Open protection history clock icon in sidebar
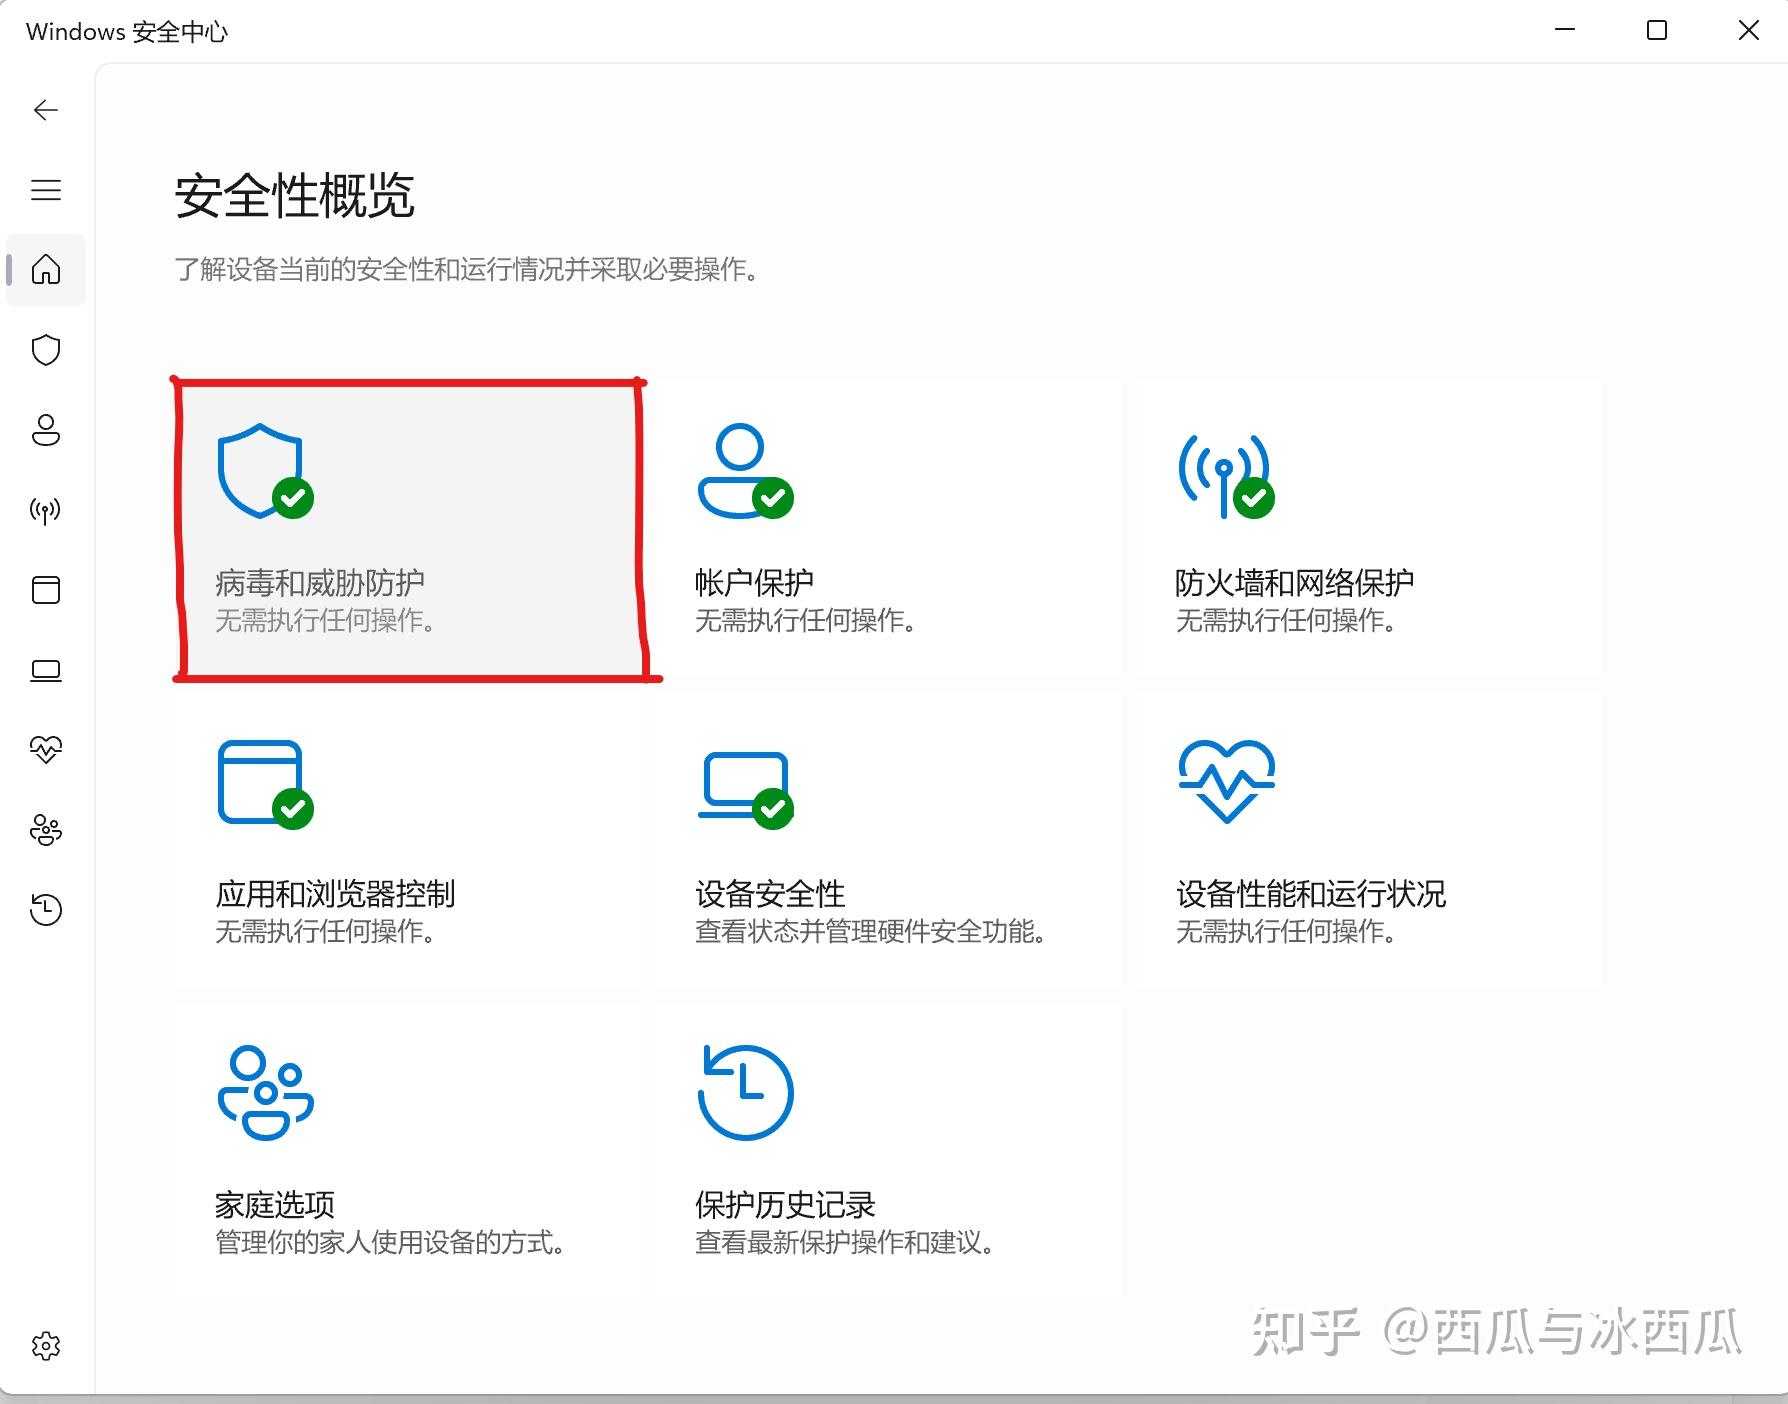The height and width of the screenshot is (1404, 1788). pos(46,909)
